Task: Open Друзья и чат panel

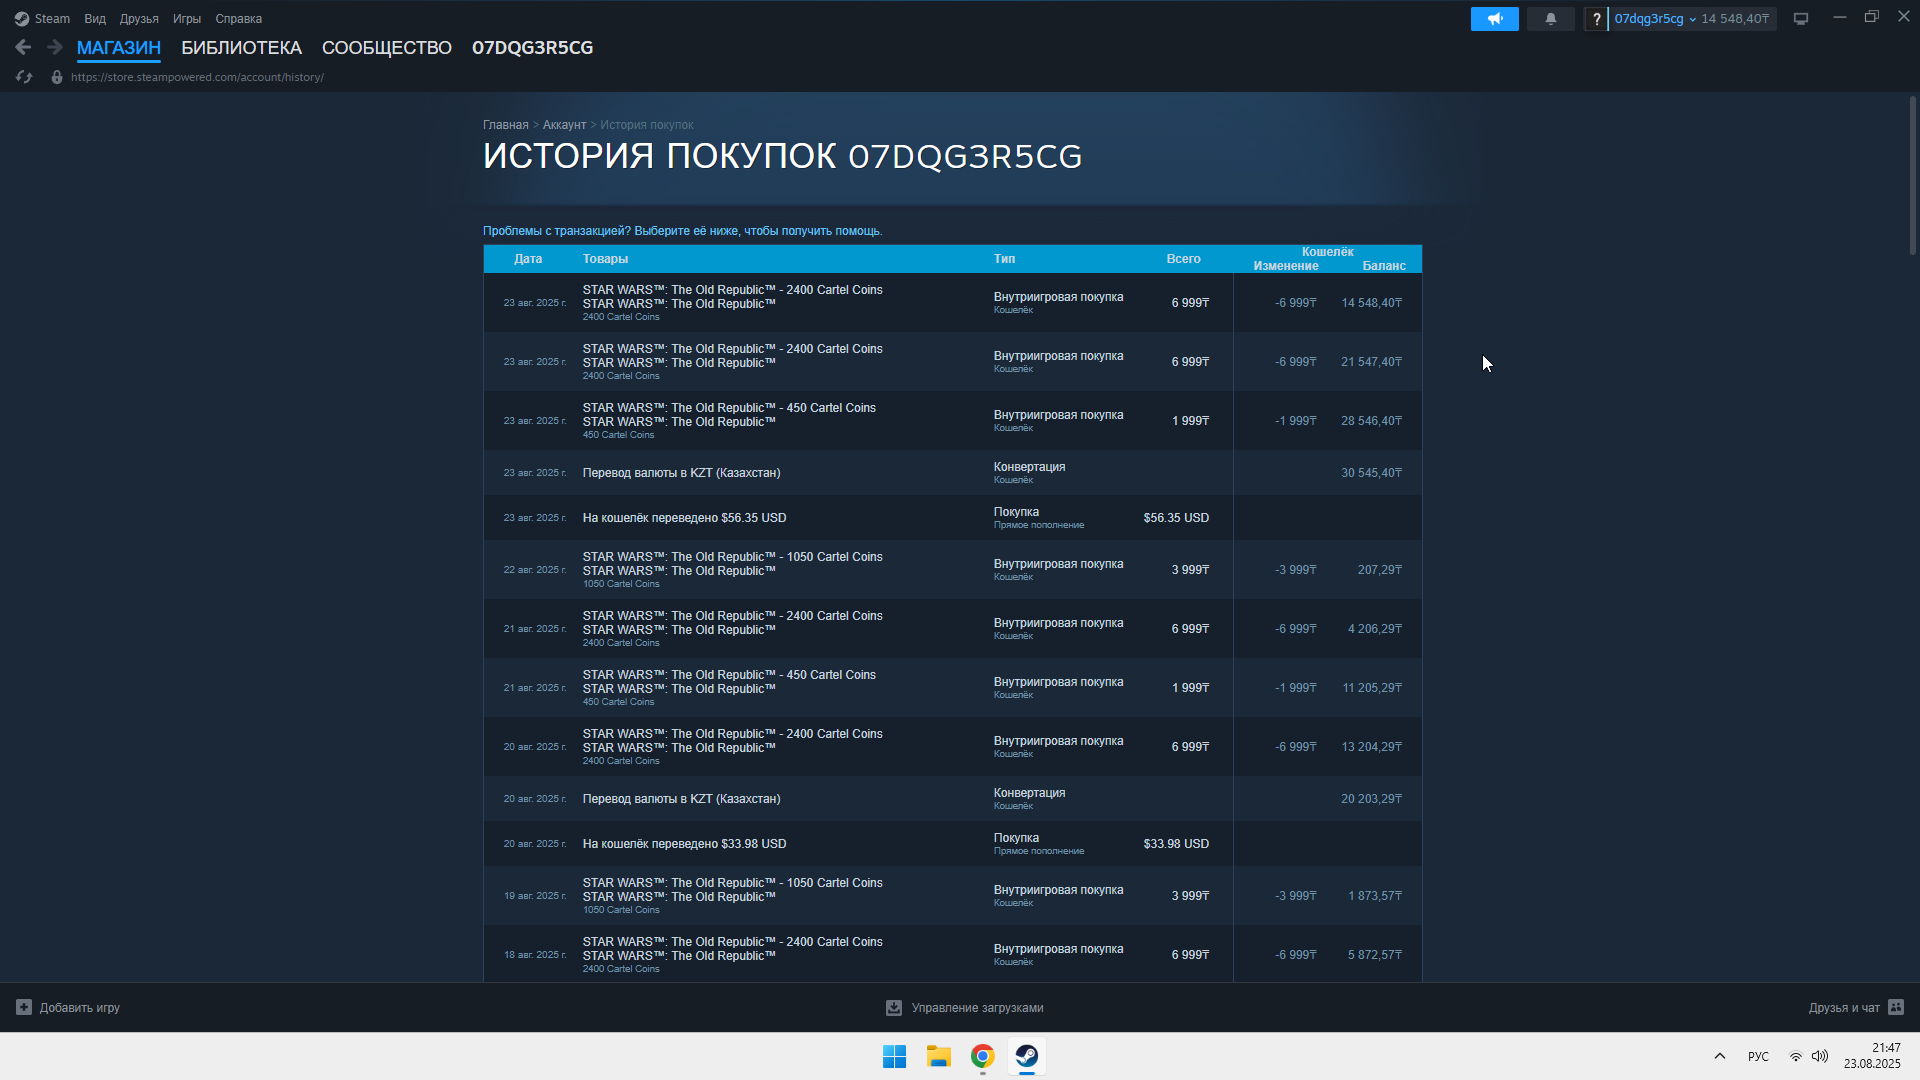Action: point(1856,1008)
